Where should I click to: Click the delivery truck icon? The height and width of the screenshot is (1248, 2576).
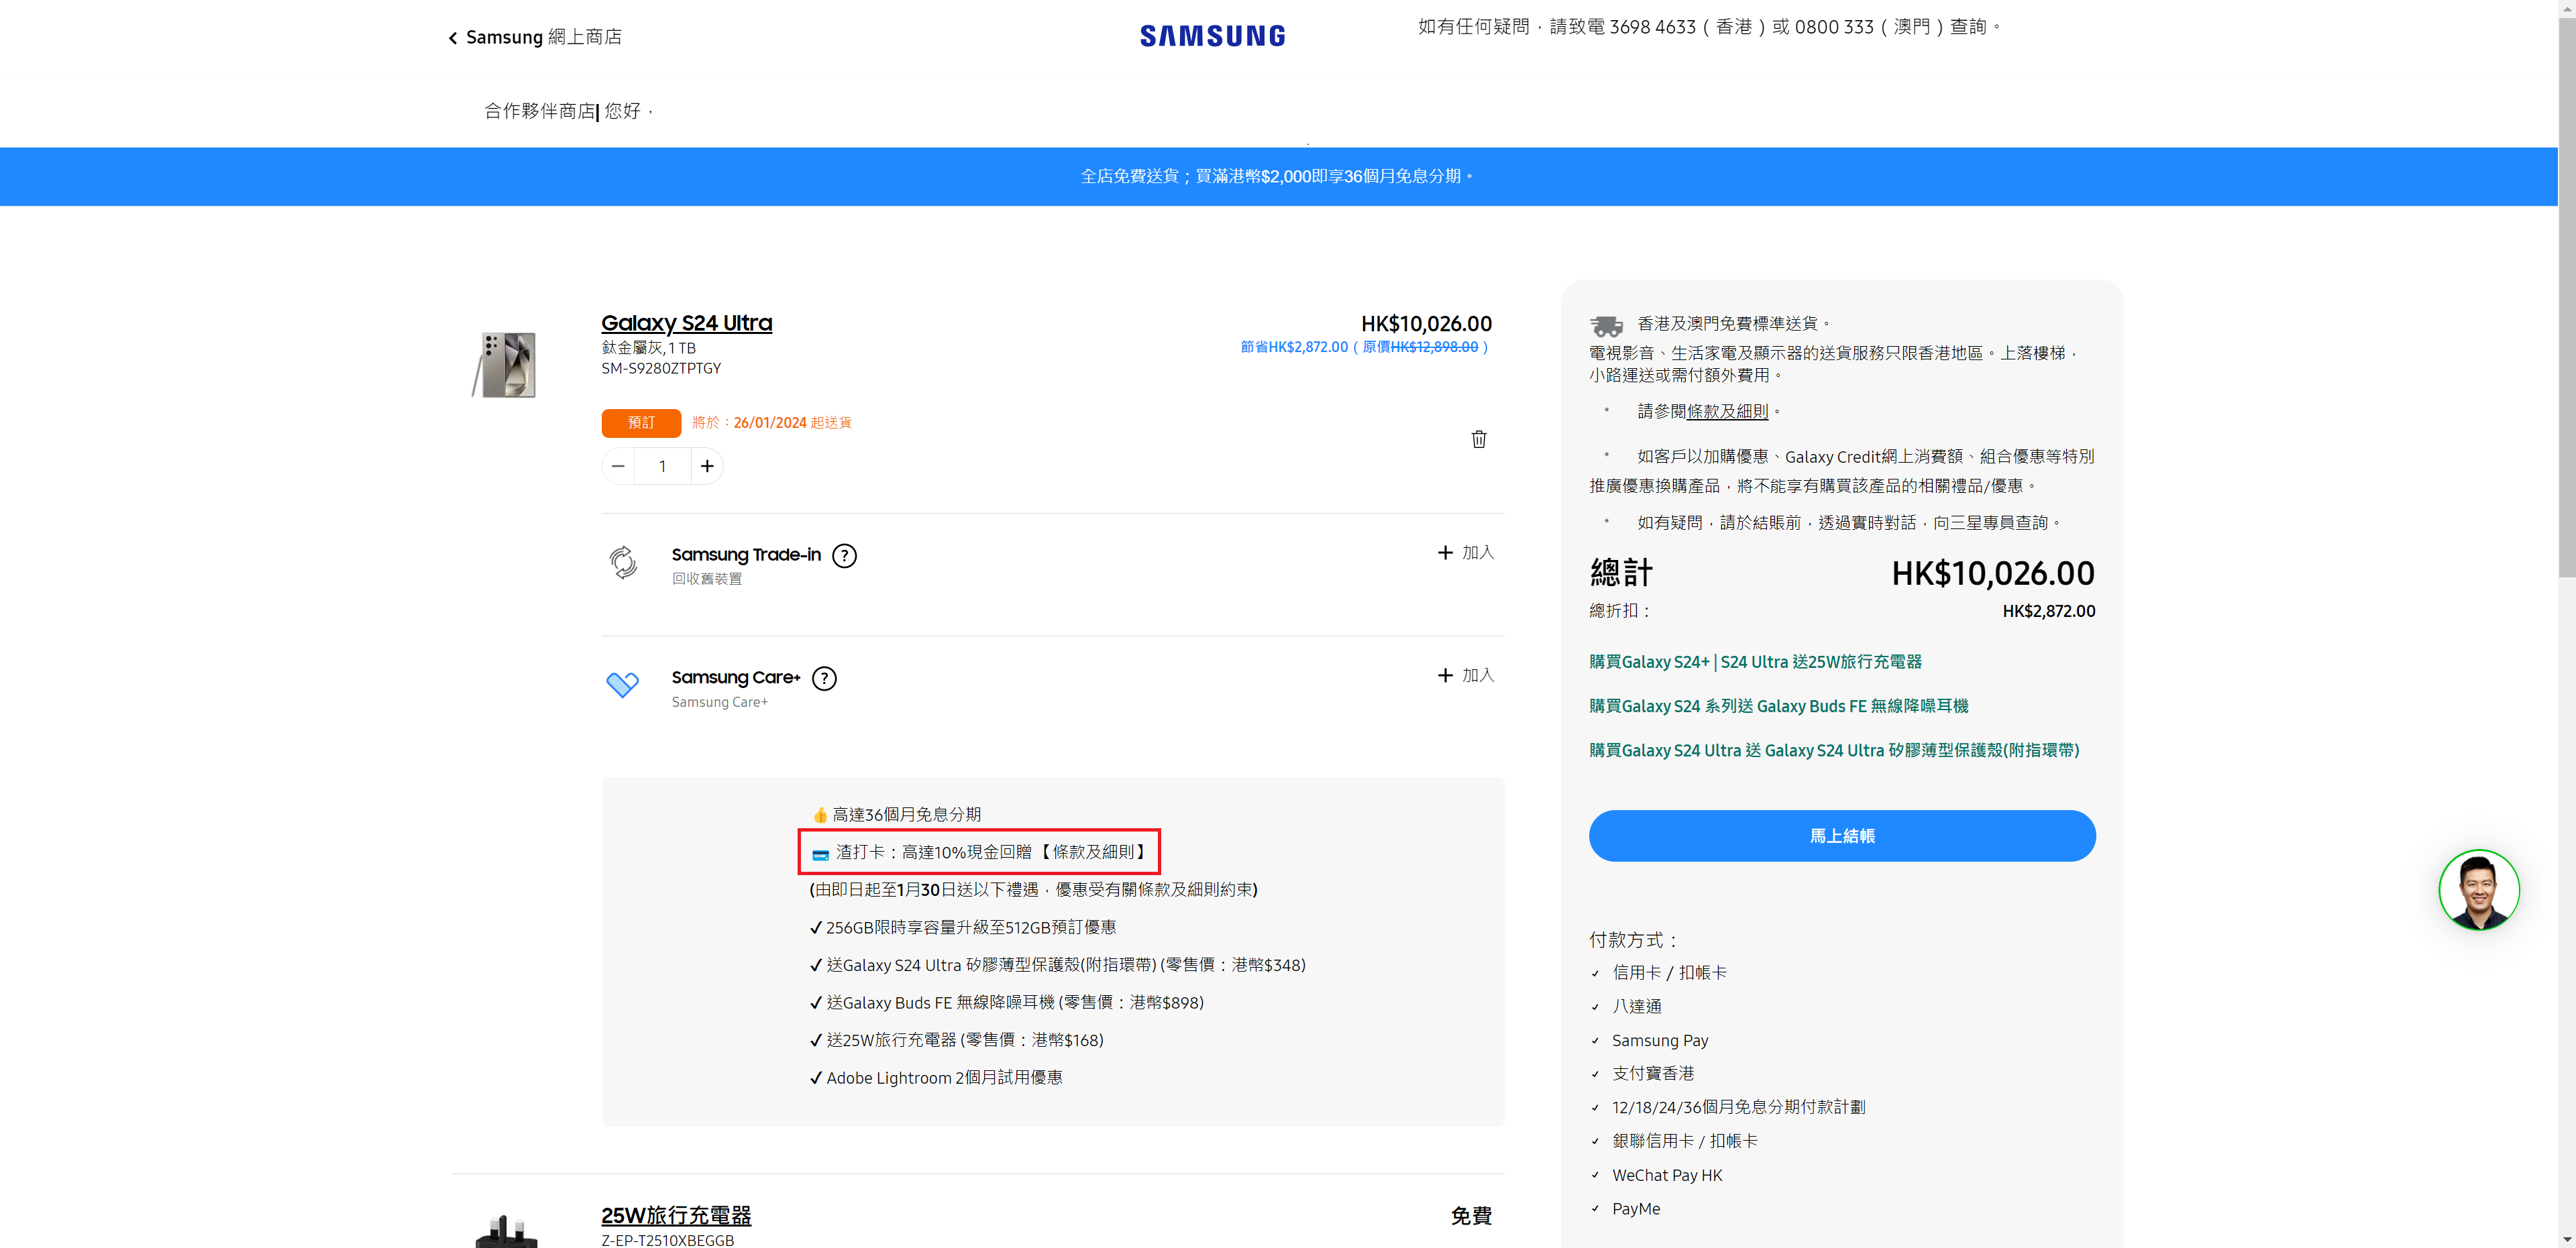(1606, 326)
